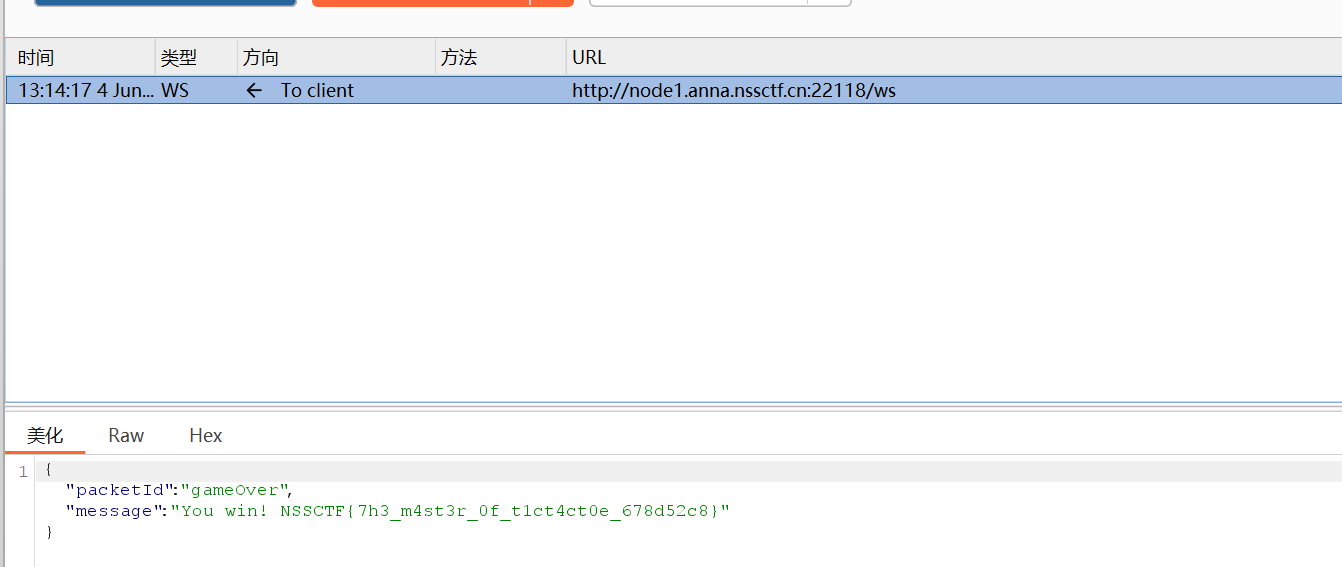The image size is (1342, 567).
Task: Click the "message" key in the JSON
Action: (x=113, y=511)
